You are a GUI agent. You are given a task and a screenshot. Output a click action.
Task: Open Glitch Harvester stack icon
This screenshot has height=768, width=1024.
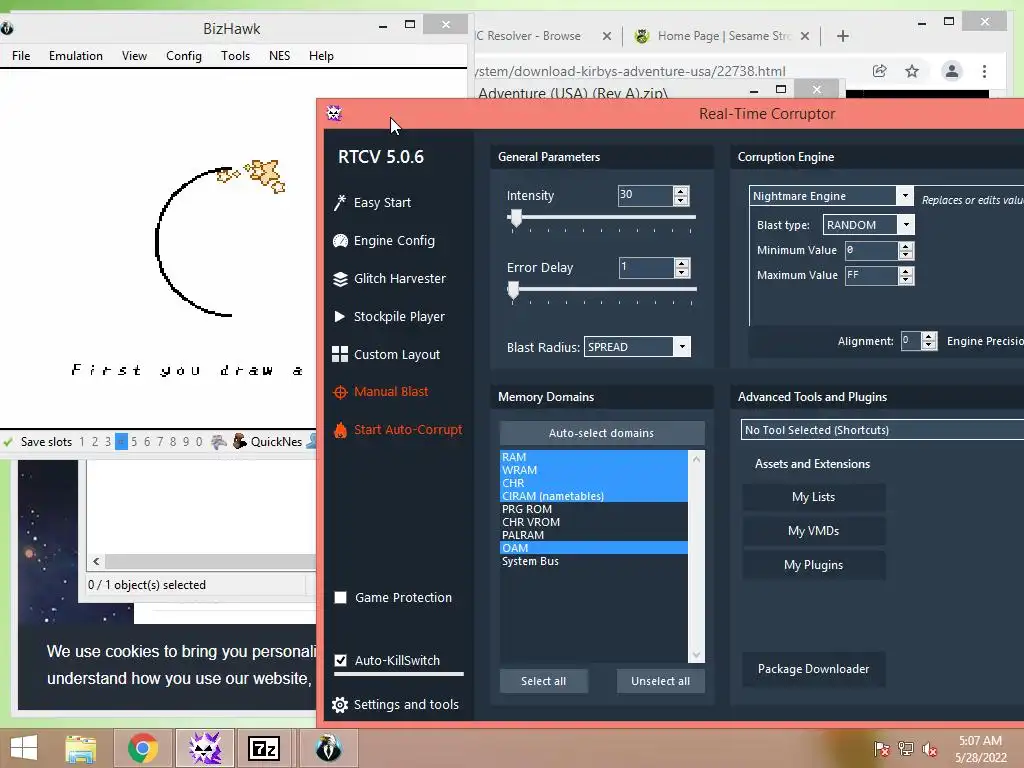[340, 279]
